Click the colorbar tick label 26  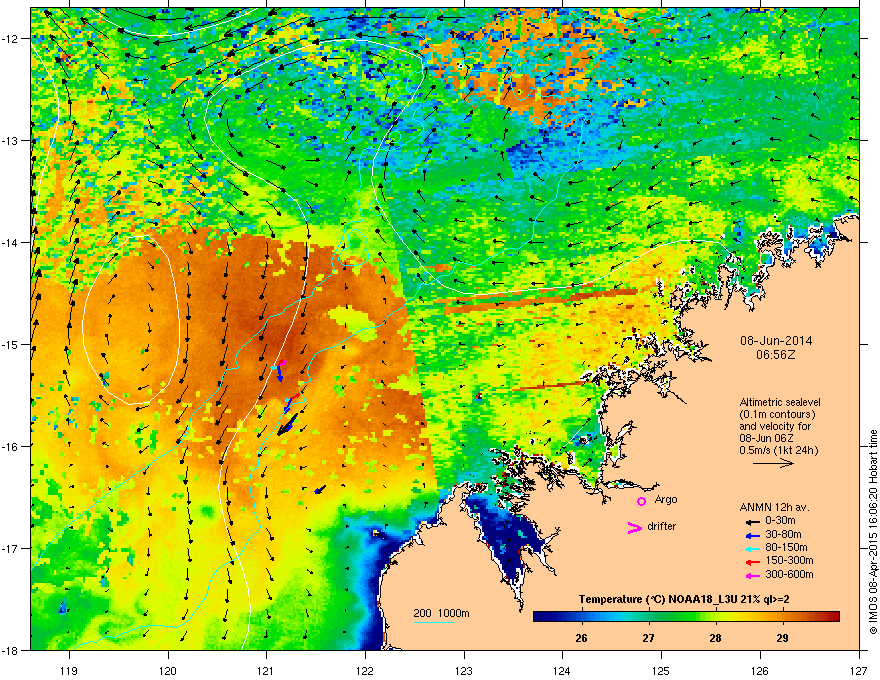[581, 638]
